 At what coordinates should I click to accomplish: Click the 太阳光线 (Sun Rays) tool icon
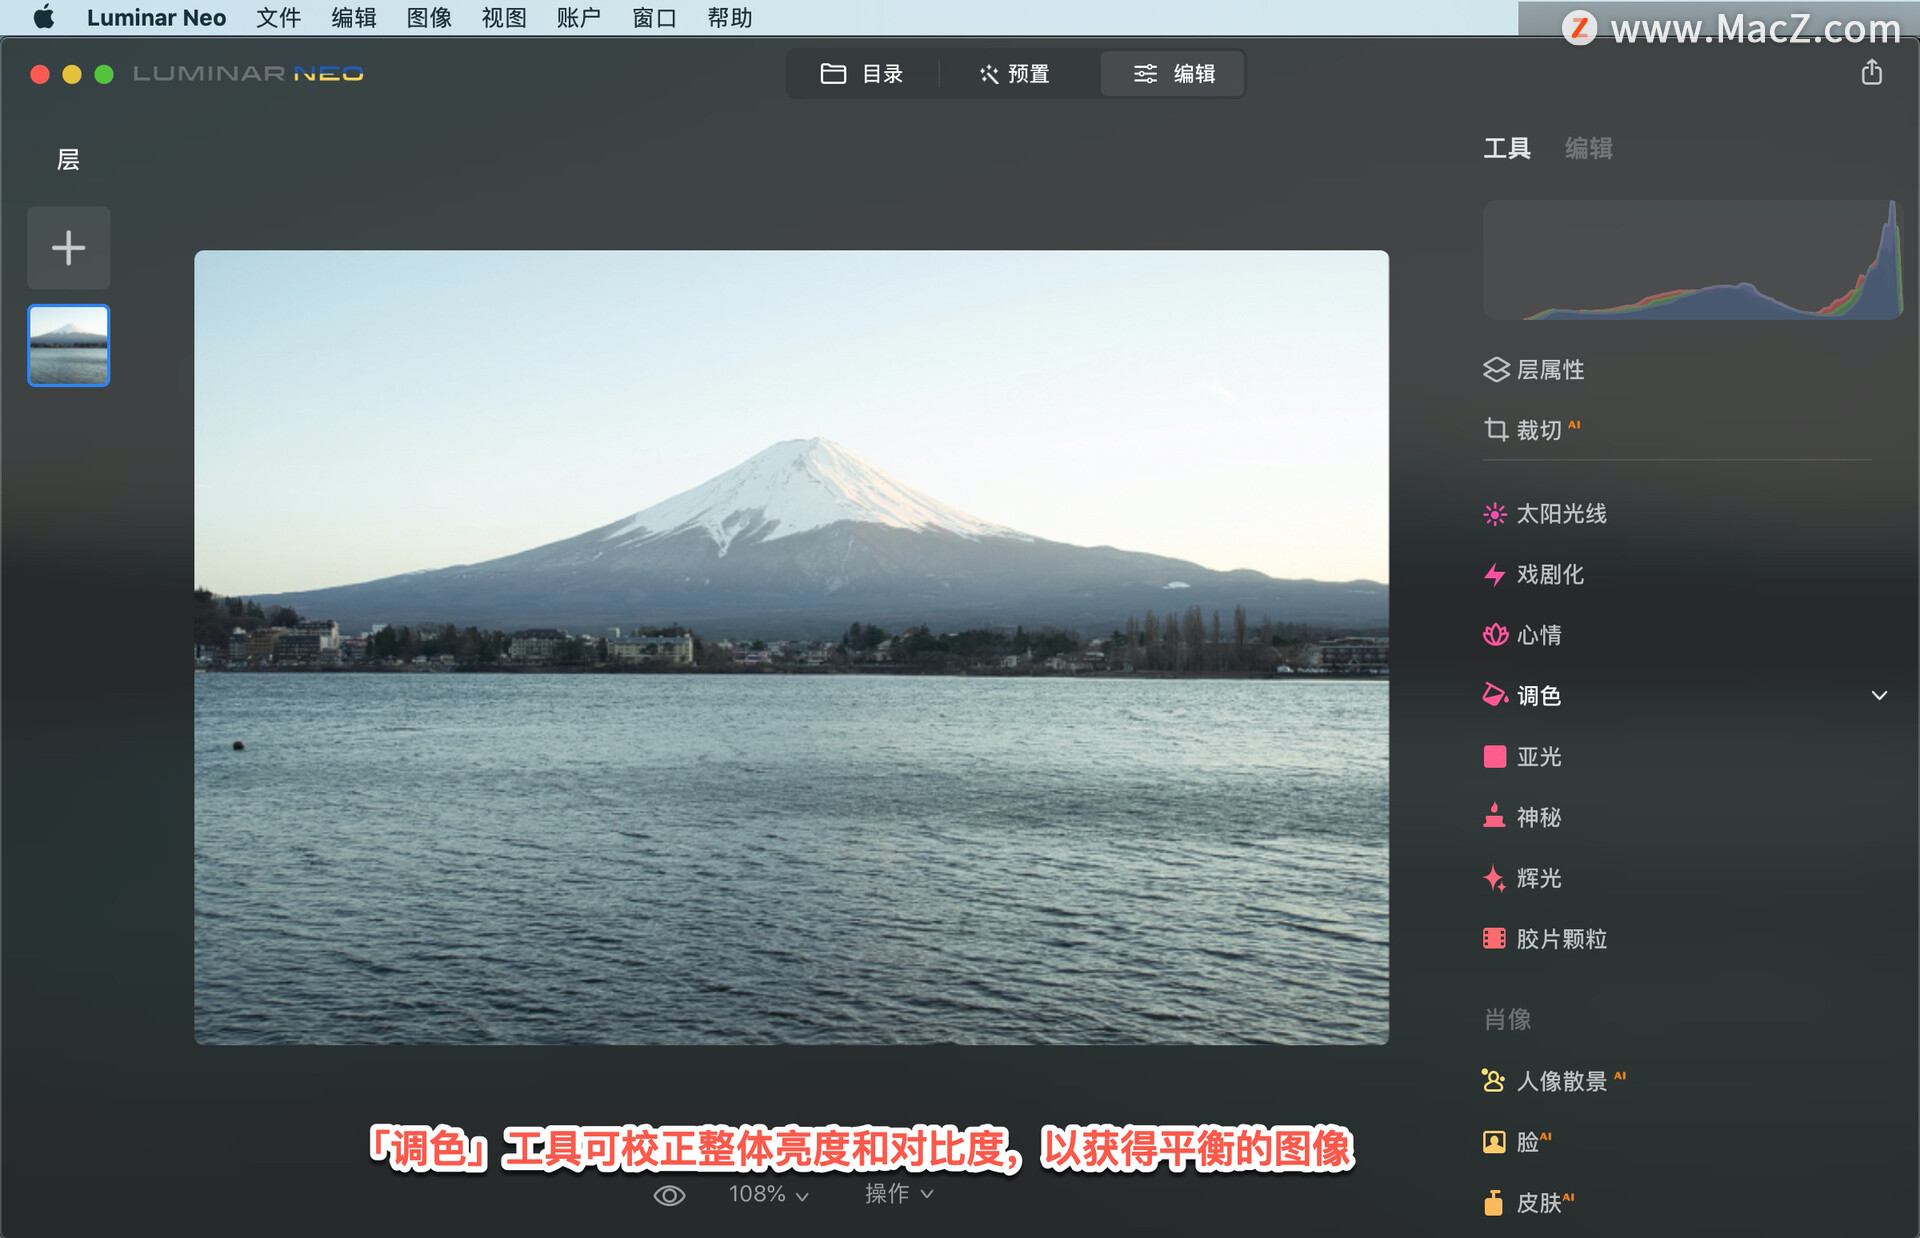[1495, 513]
